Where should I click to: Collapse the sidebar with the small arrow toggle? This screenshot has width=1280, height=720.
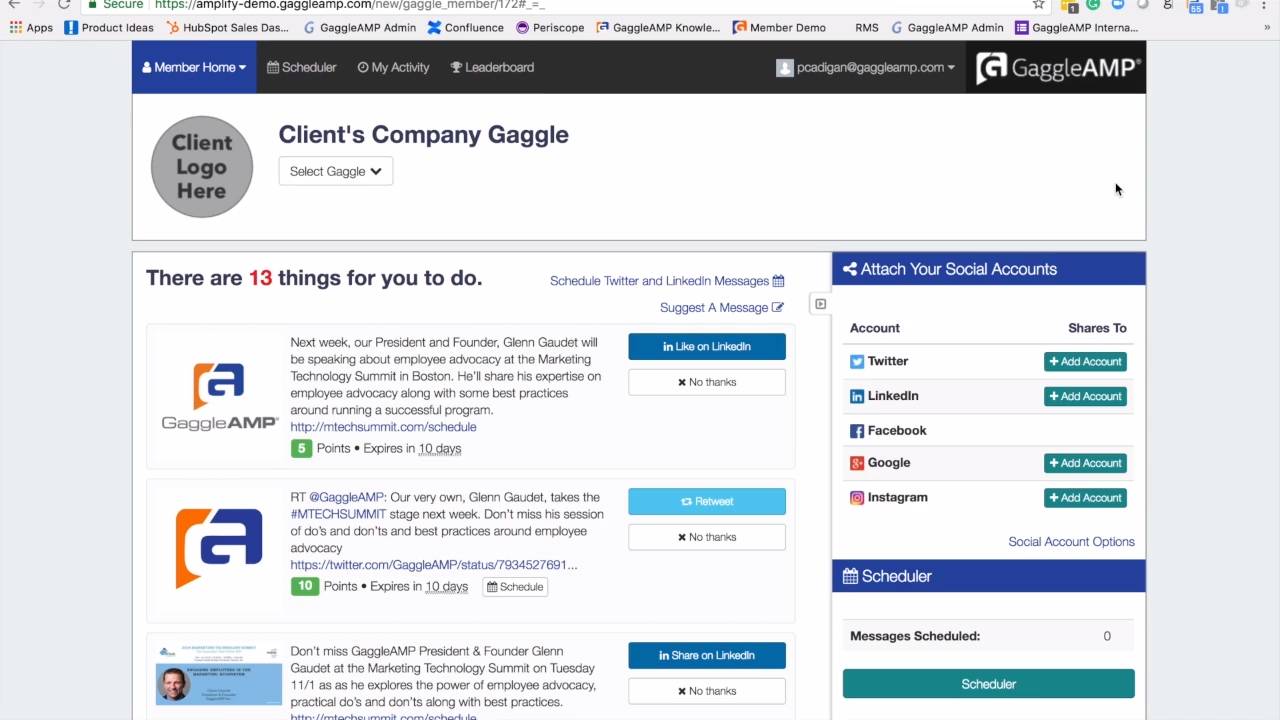pos(820,304)
